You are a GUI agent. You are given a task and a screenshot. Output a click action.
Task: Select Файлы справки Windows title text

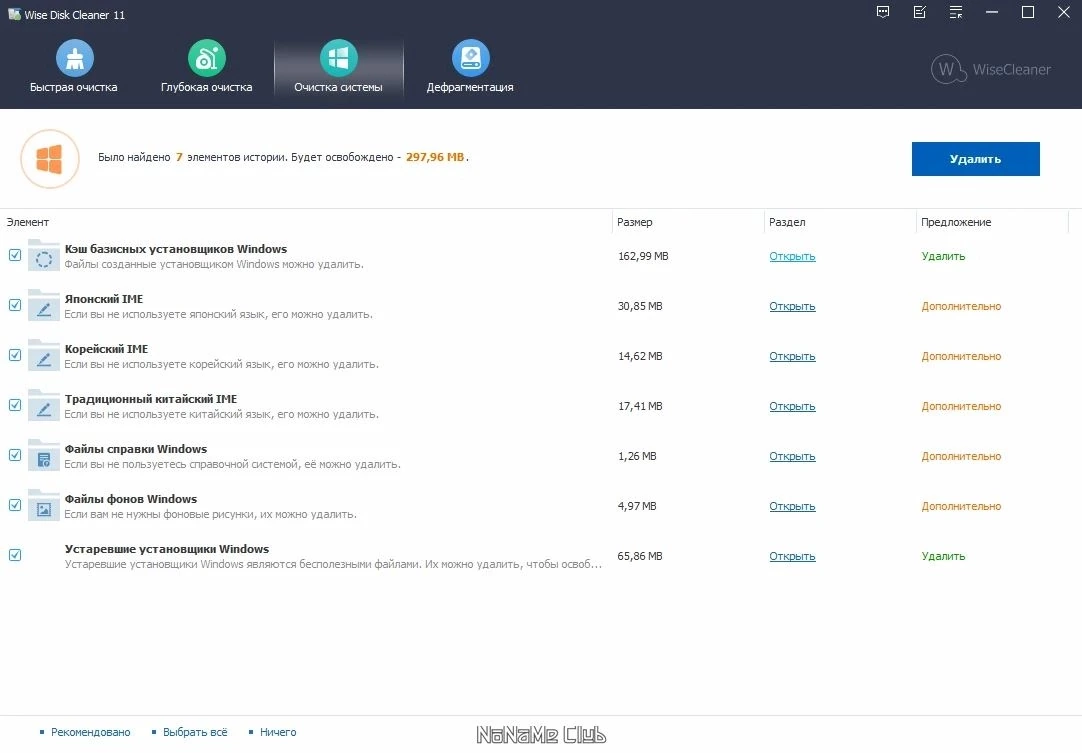pyautogui.click(x=136, y=449)
